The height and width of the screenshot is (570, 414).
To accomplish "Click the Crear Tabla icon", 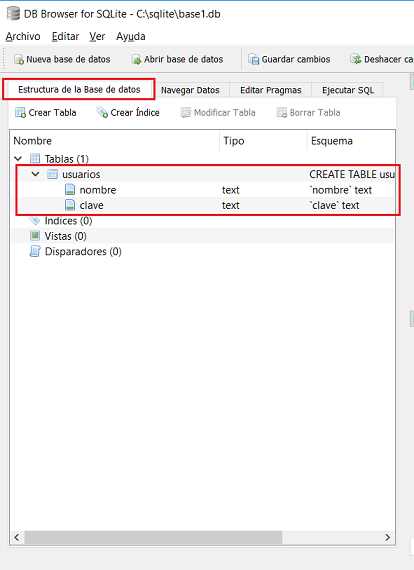I will coord(20,113).
